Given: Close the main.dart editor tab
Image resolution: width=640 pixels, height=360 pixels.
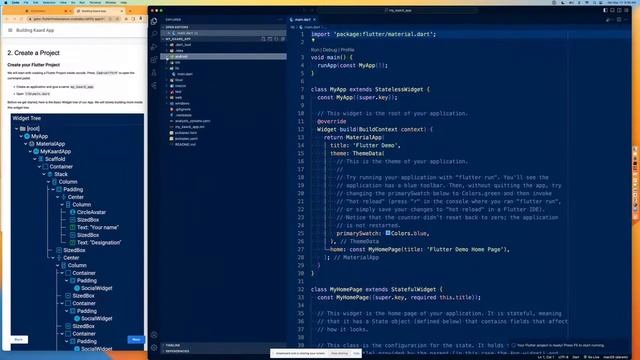Looking at the screenshot, I should tap(315, 20).
